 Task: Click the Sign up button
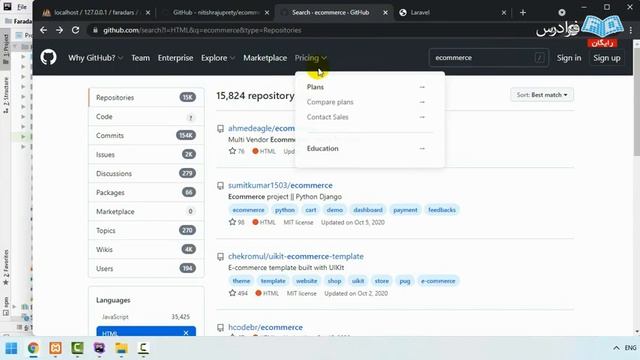[607, 58]
